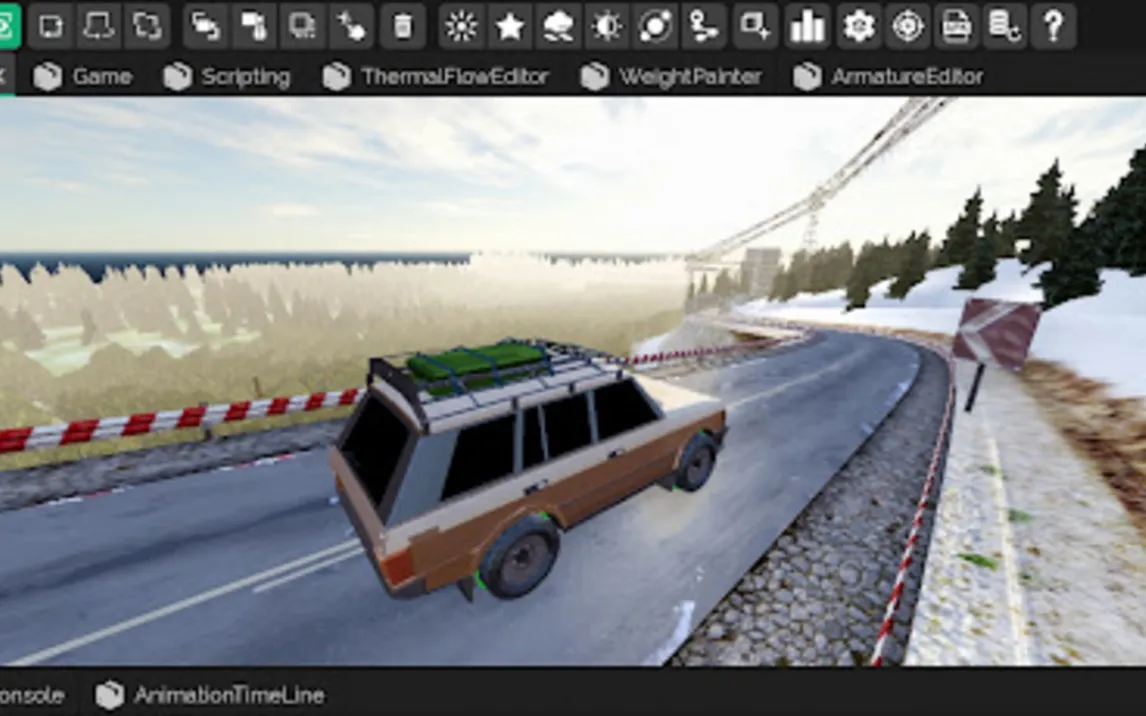Open the AnimationTimeLine bottom panel tab
Image resolution: width=1146 pixels, height=716 pixels.
tap(210, 695)
